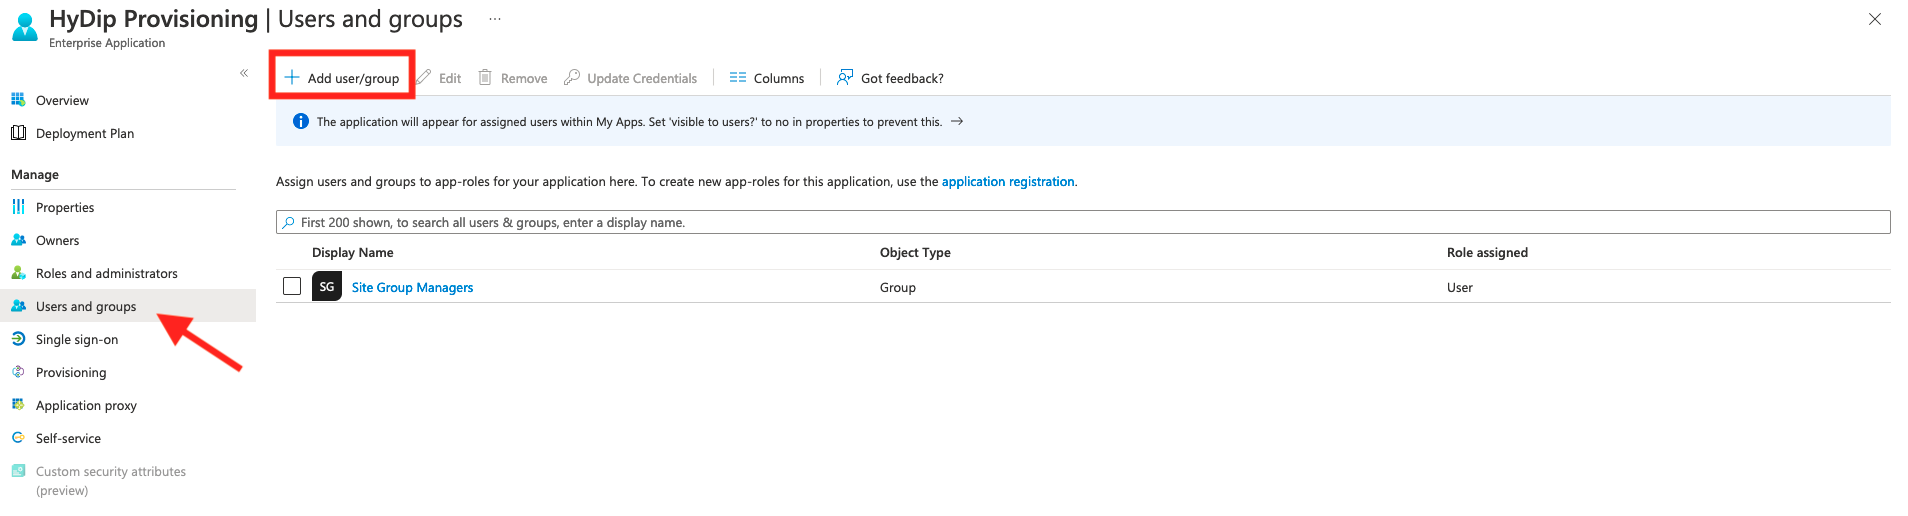Open the Site Group Managers link
Viewport: 1908px width, 516px height.
pos(412,287)
